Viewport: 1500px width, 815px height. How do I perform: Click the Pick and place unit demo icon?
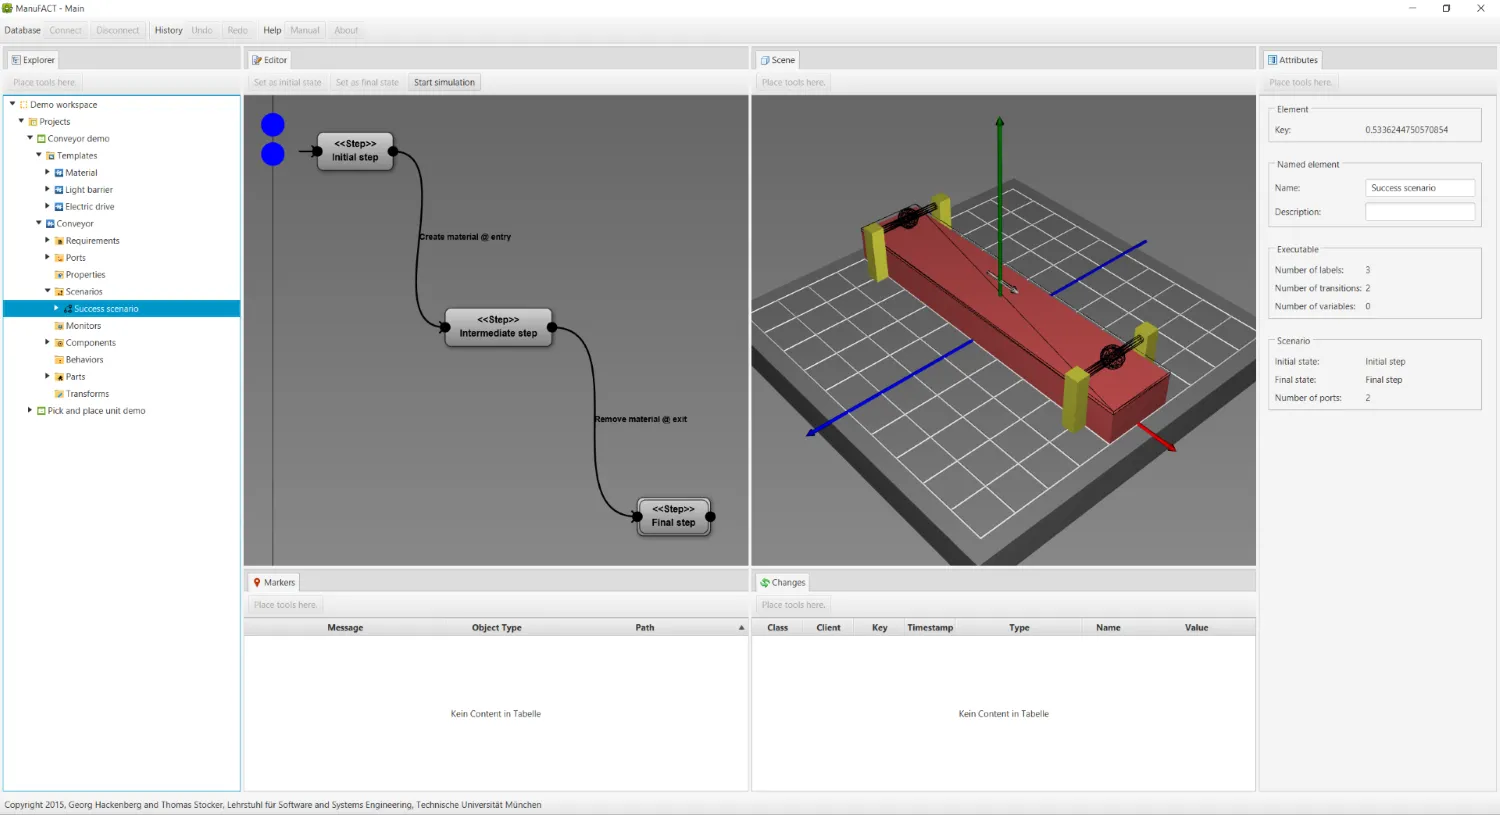point(41,411)
